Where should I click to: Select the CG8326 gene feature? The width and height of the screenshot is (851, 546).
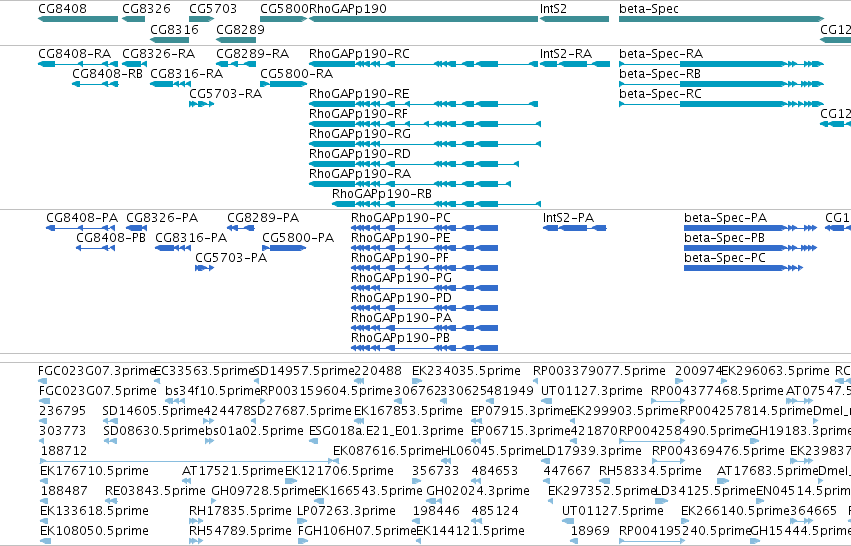point(134,19)
